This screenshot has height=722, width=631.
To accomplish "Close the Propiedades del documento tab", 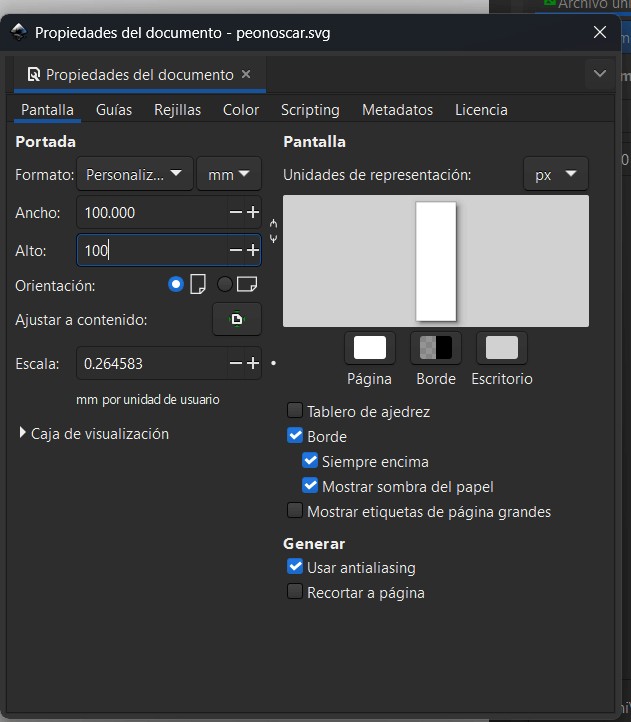I will [246, 74].
